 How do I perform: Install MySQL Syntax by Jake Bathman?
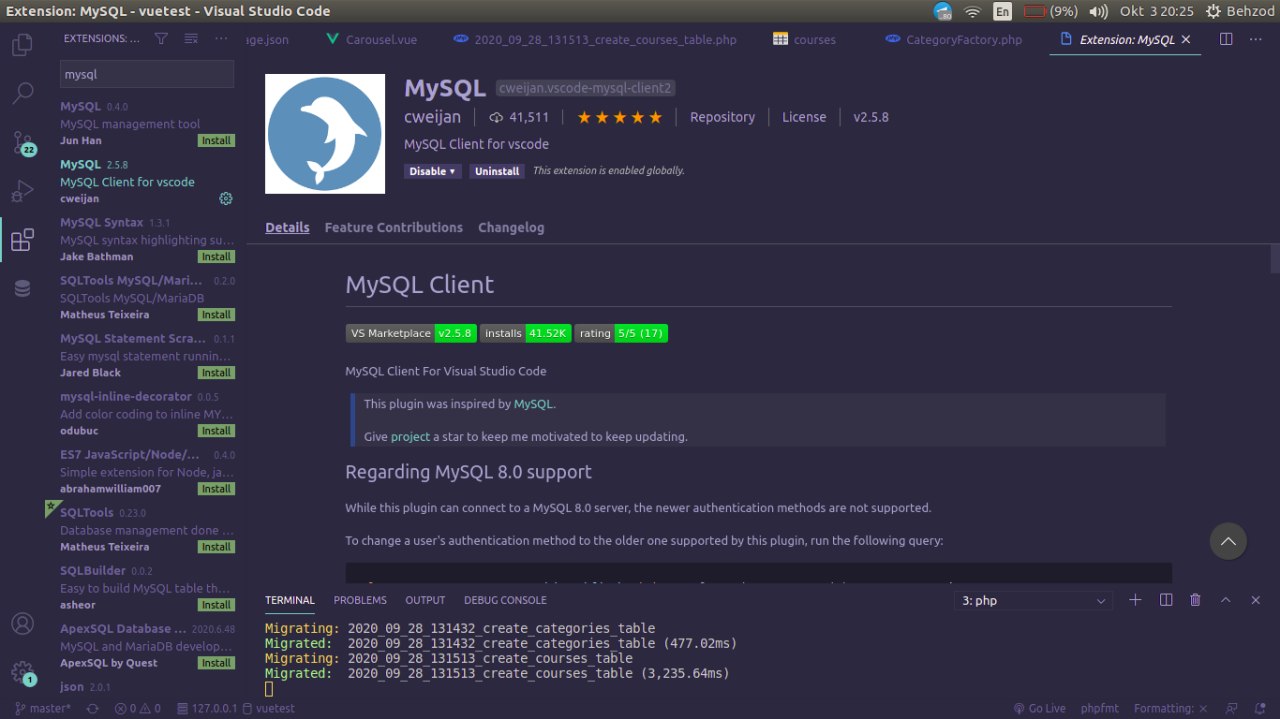(216, 257)
